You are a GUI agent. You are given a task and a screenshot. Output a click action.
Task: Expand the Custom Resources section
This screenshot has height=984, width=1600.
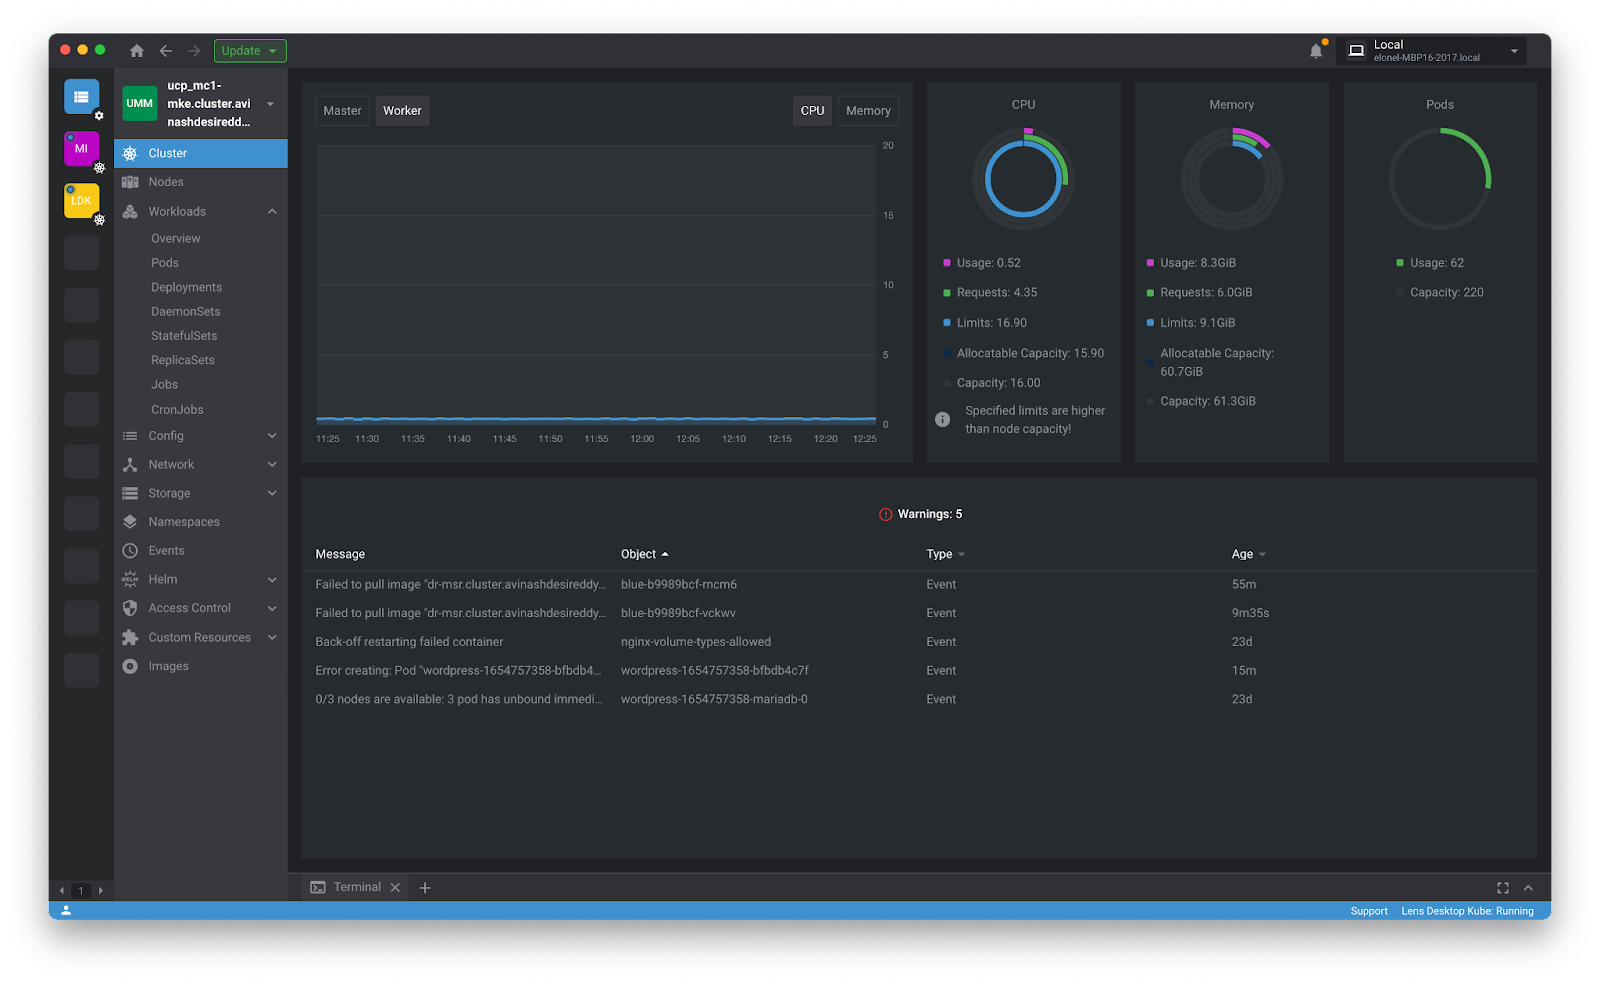272,638
